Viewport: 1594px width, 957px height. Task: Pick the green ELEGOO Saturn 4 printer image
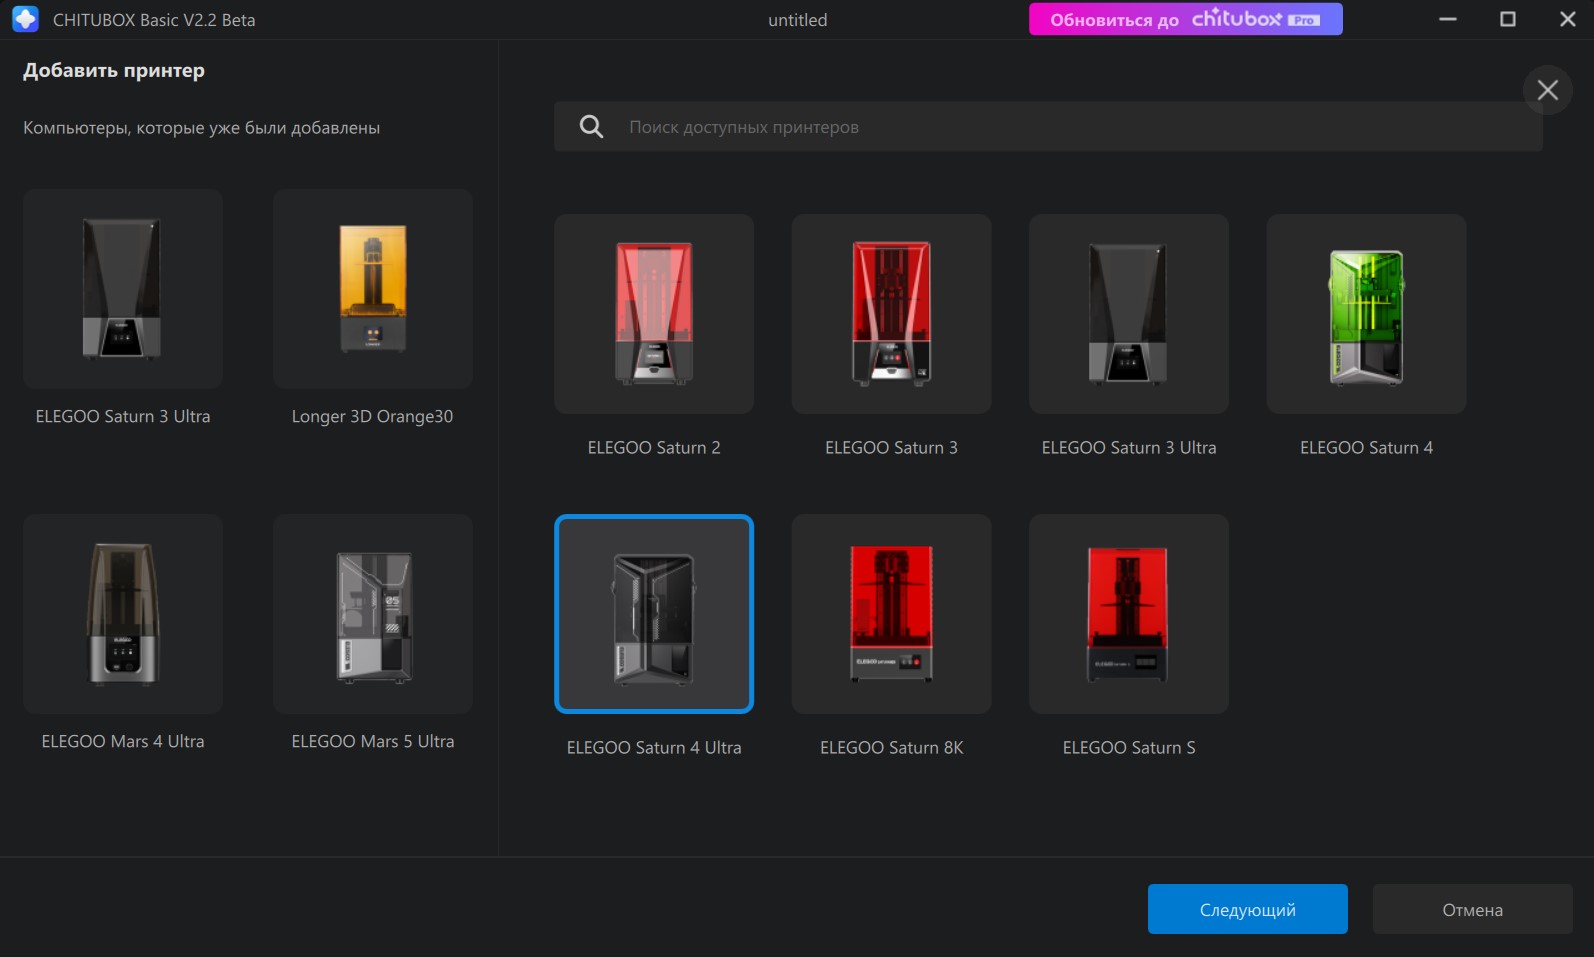[1366, 314]
